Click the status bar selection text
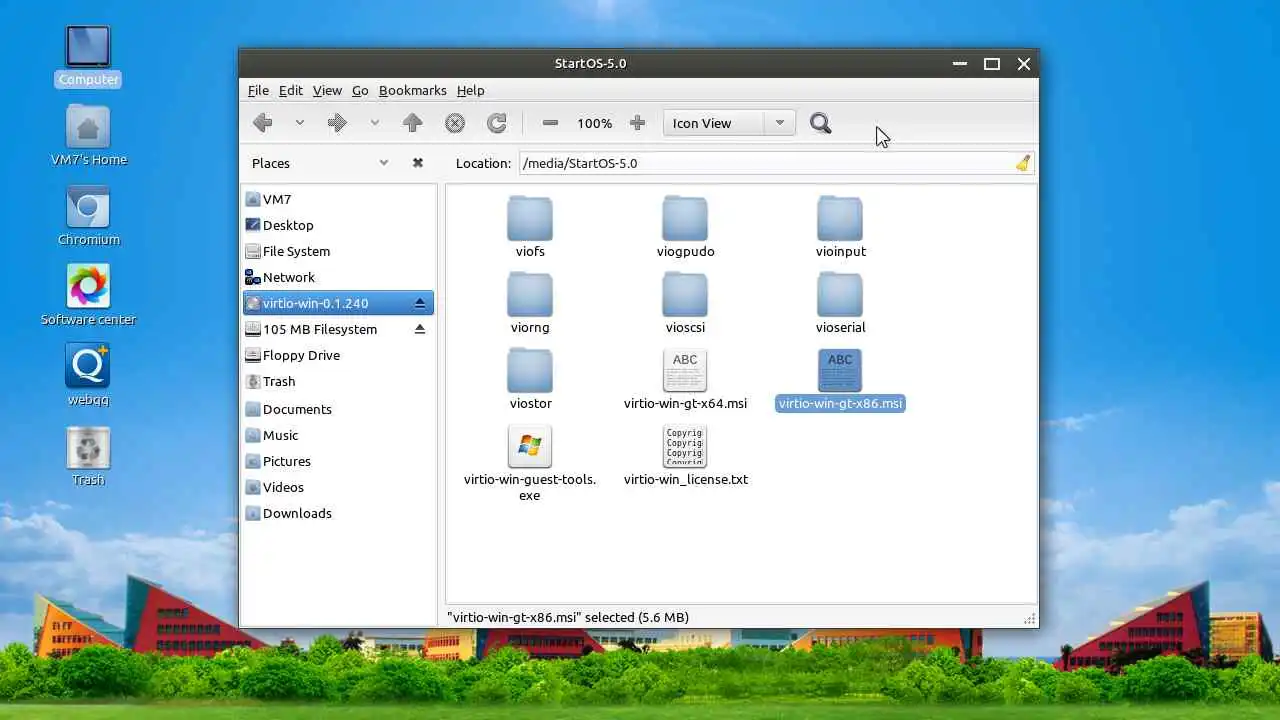The height and width of the screenshot is (720, 1280). (568, 617)
